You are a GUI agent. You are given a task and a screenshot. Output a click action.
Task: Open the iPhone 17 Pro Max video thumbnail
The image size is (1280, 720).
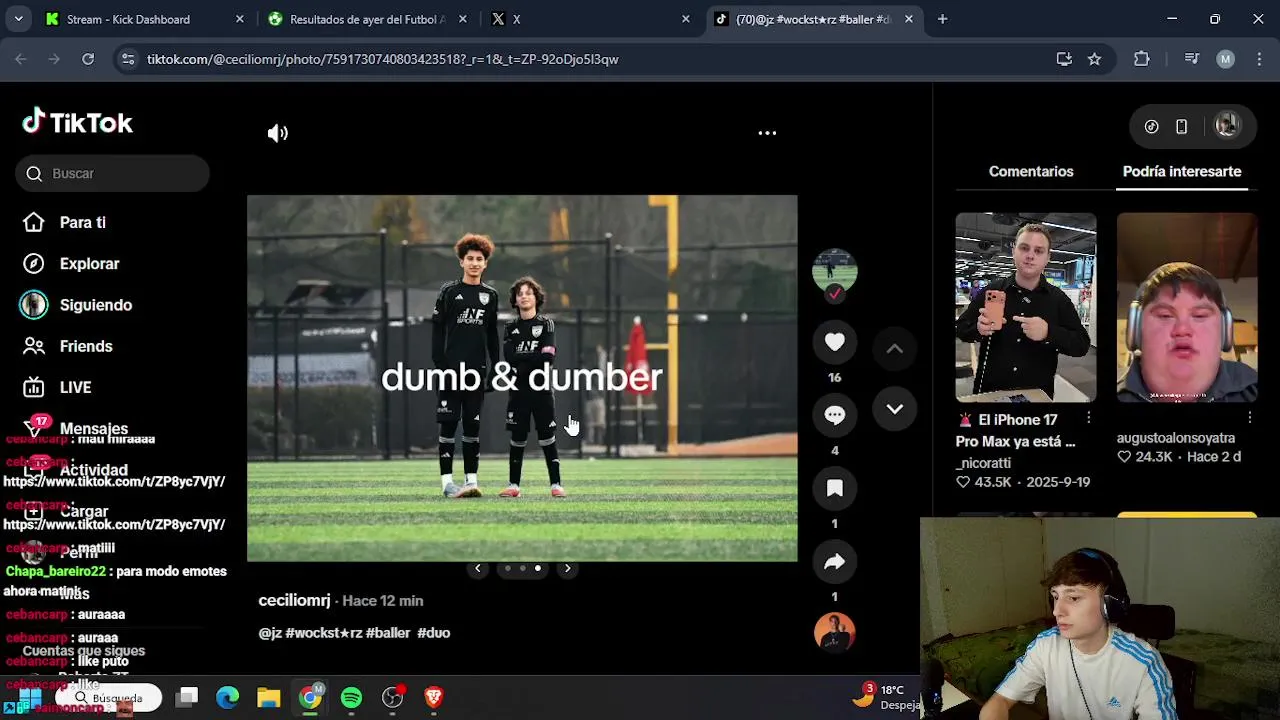[1025, 307]
